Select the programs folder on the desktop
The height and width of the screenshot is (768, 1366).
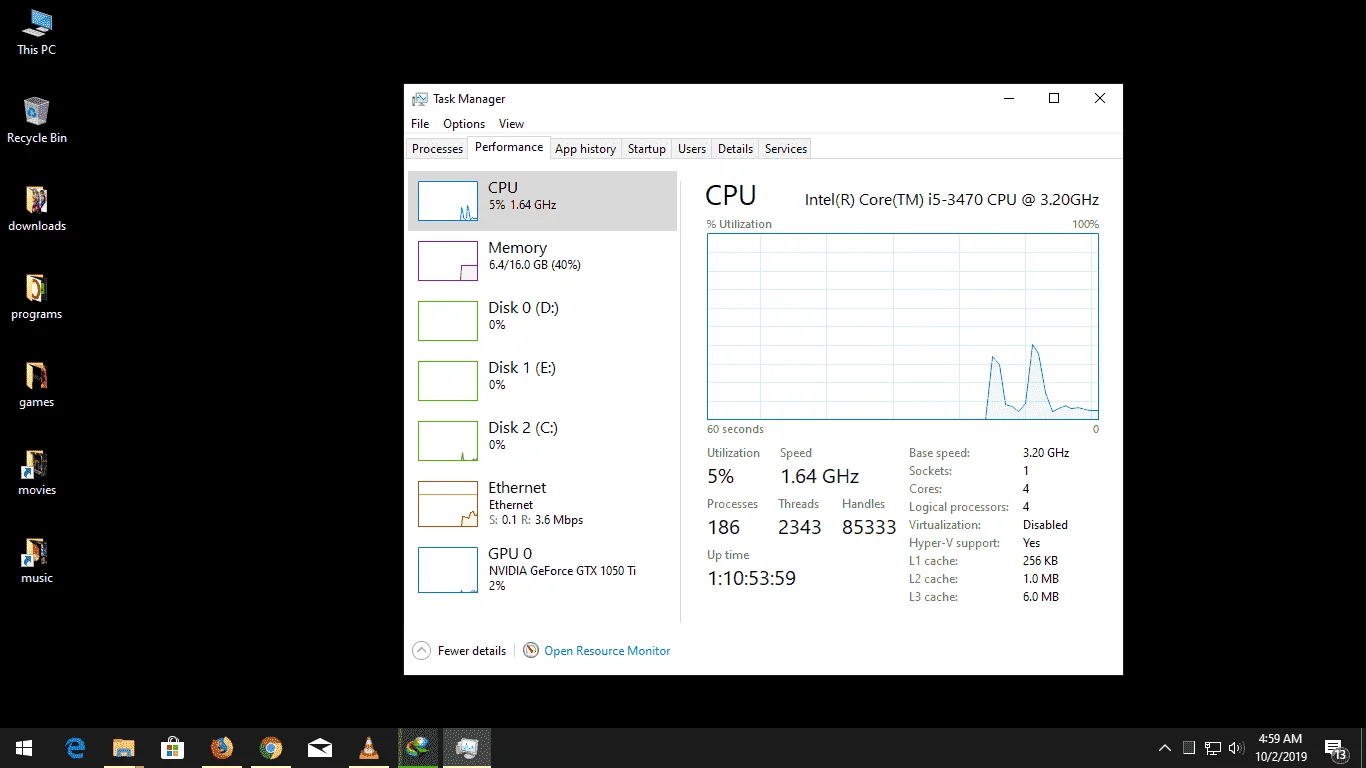click(36, 296)
